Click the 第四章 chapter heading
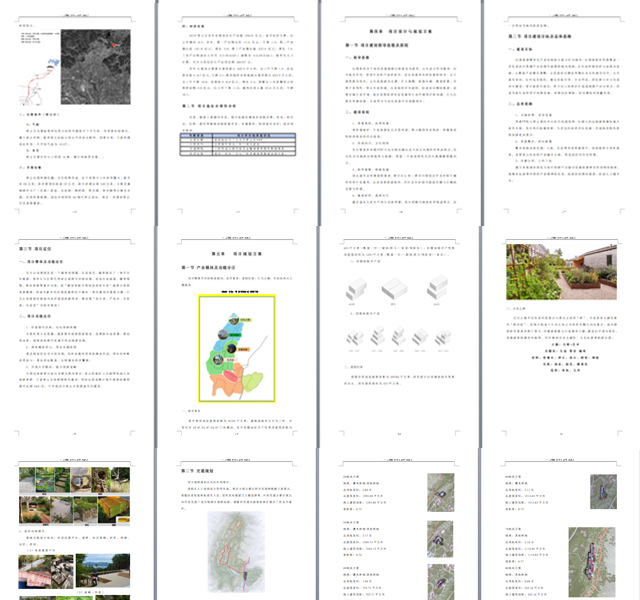Image resolution: width=640 pixels, height=600 pixels. coord(400,31)
